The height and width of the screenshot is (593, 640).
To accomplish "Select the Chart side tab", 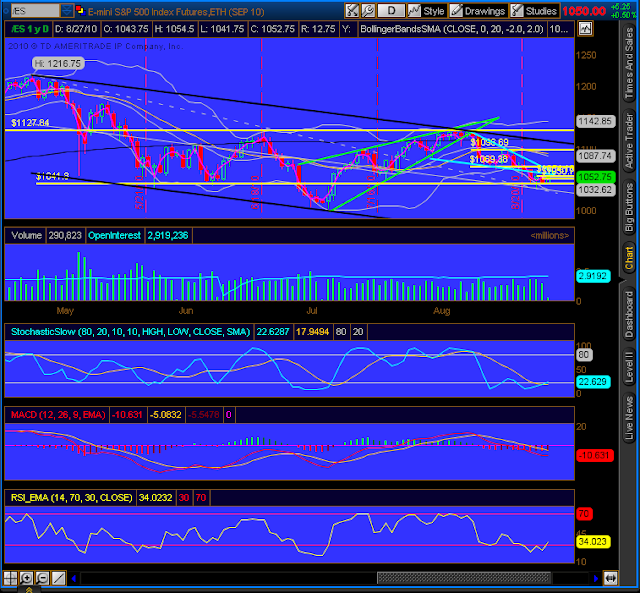I will click(x=629, y=258).
